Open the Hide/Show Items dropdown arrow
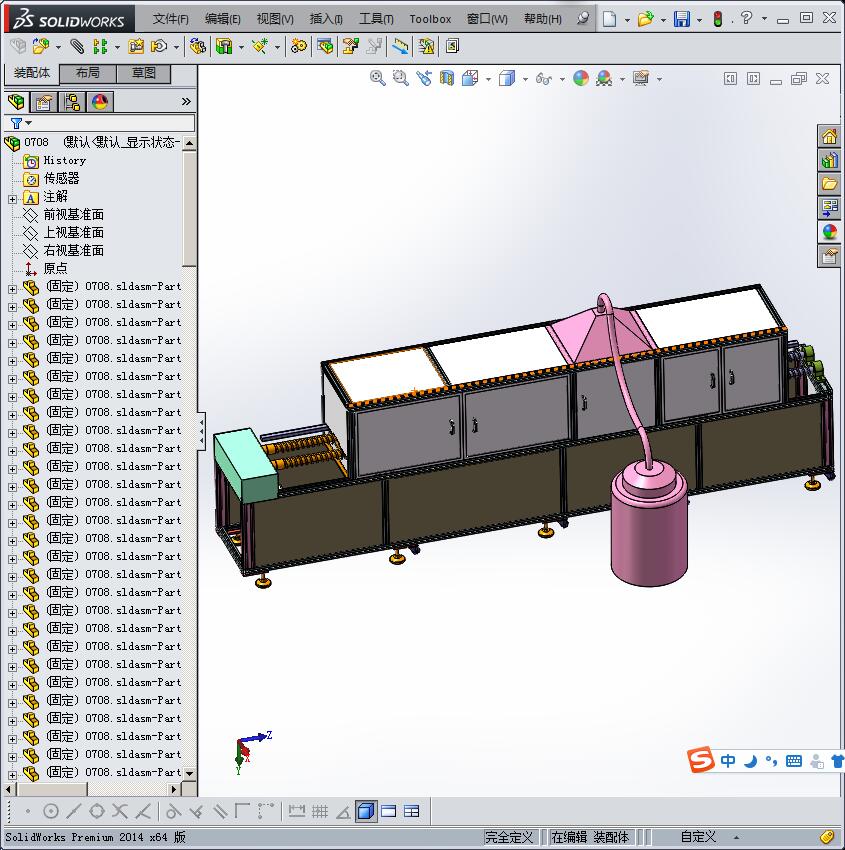Screen dimensions: 845x850 coord(562,79)
